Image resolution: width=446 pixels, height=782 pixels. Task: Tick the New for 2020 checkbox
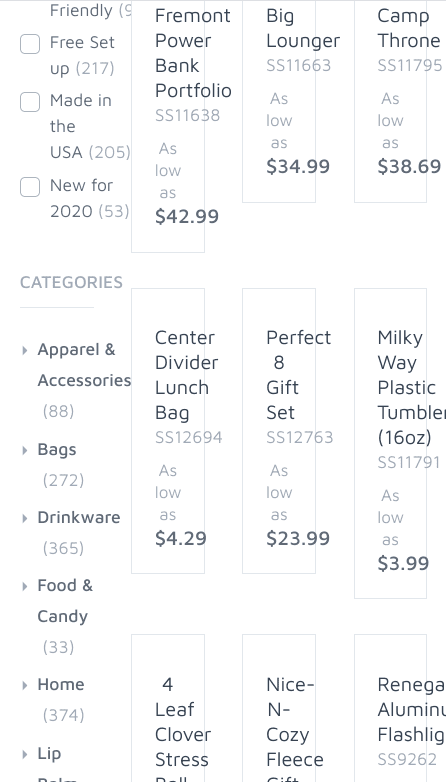pos(30,187)
